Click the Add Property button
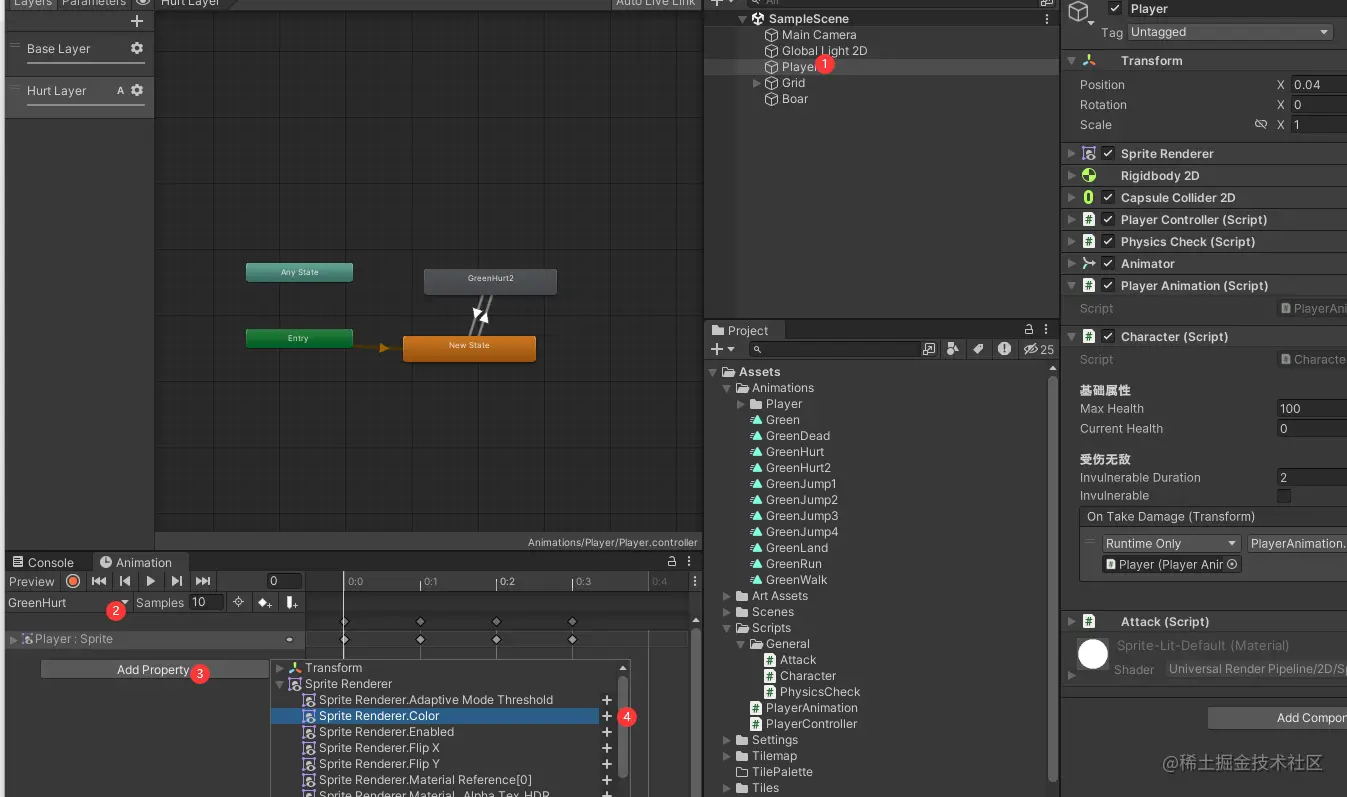 coord(153,670)
